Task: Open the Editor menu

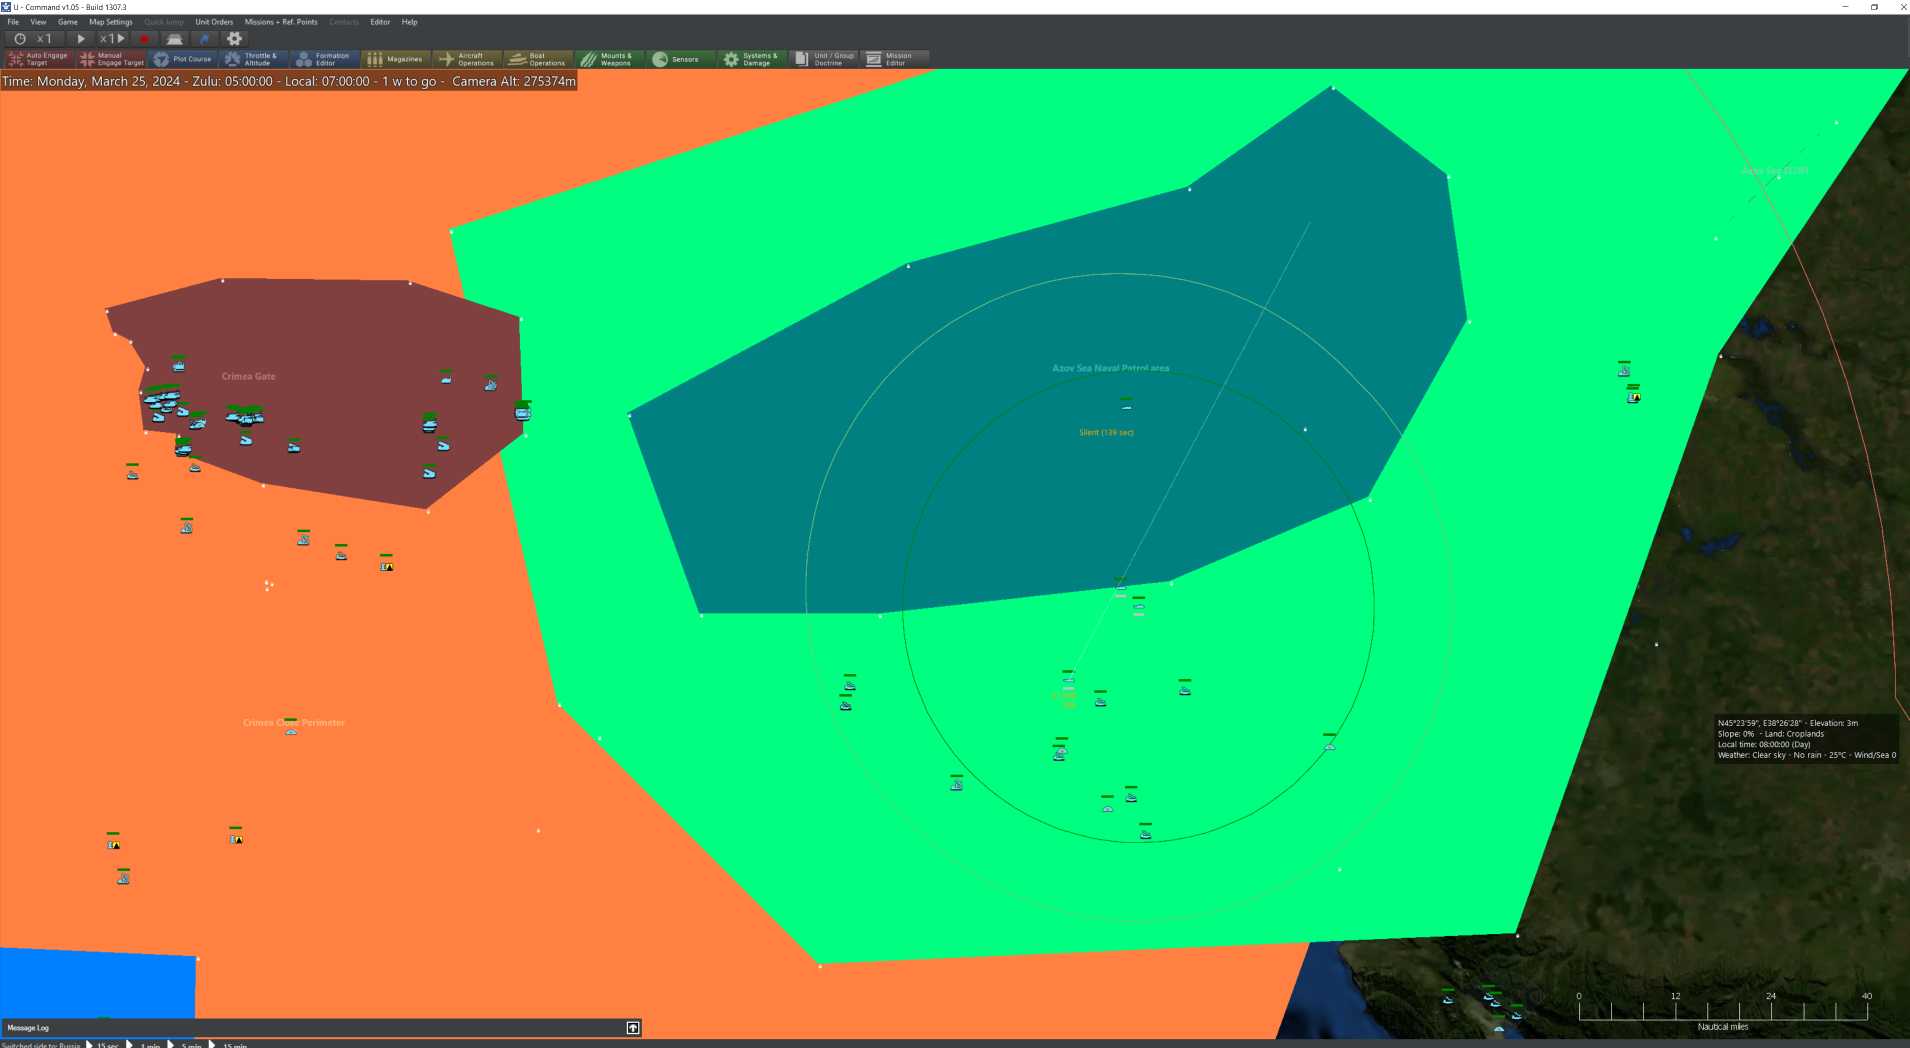Action: point(380,22)
